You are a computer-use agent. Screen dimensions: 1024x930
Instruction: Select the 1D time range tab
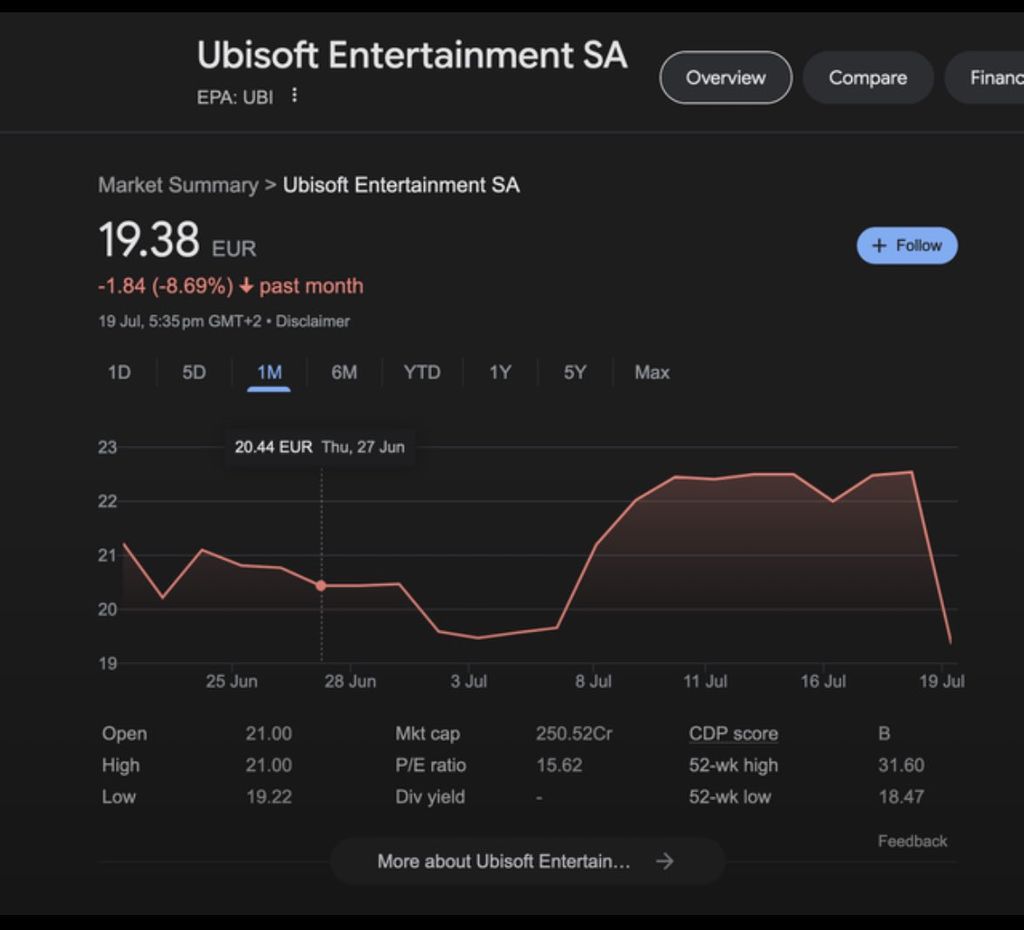pyautogui.click(x=119, y=372)
